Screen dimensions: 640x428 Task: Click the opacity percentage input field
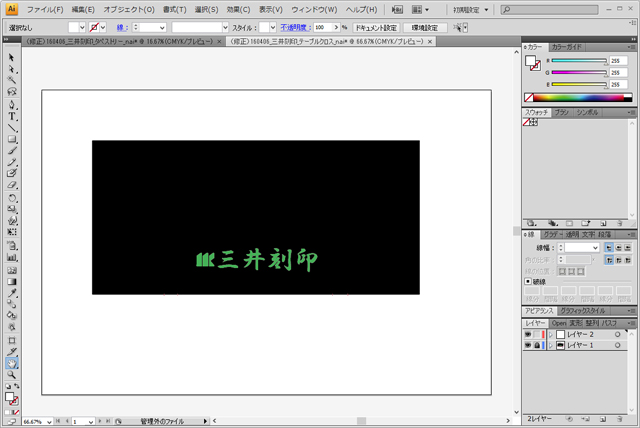click(323, 27)
